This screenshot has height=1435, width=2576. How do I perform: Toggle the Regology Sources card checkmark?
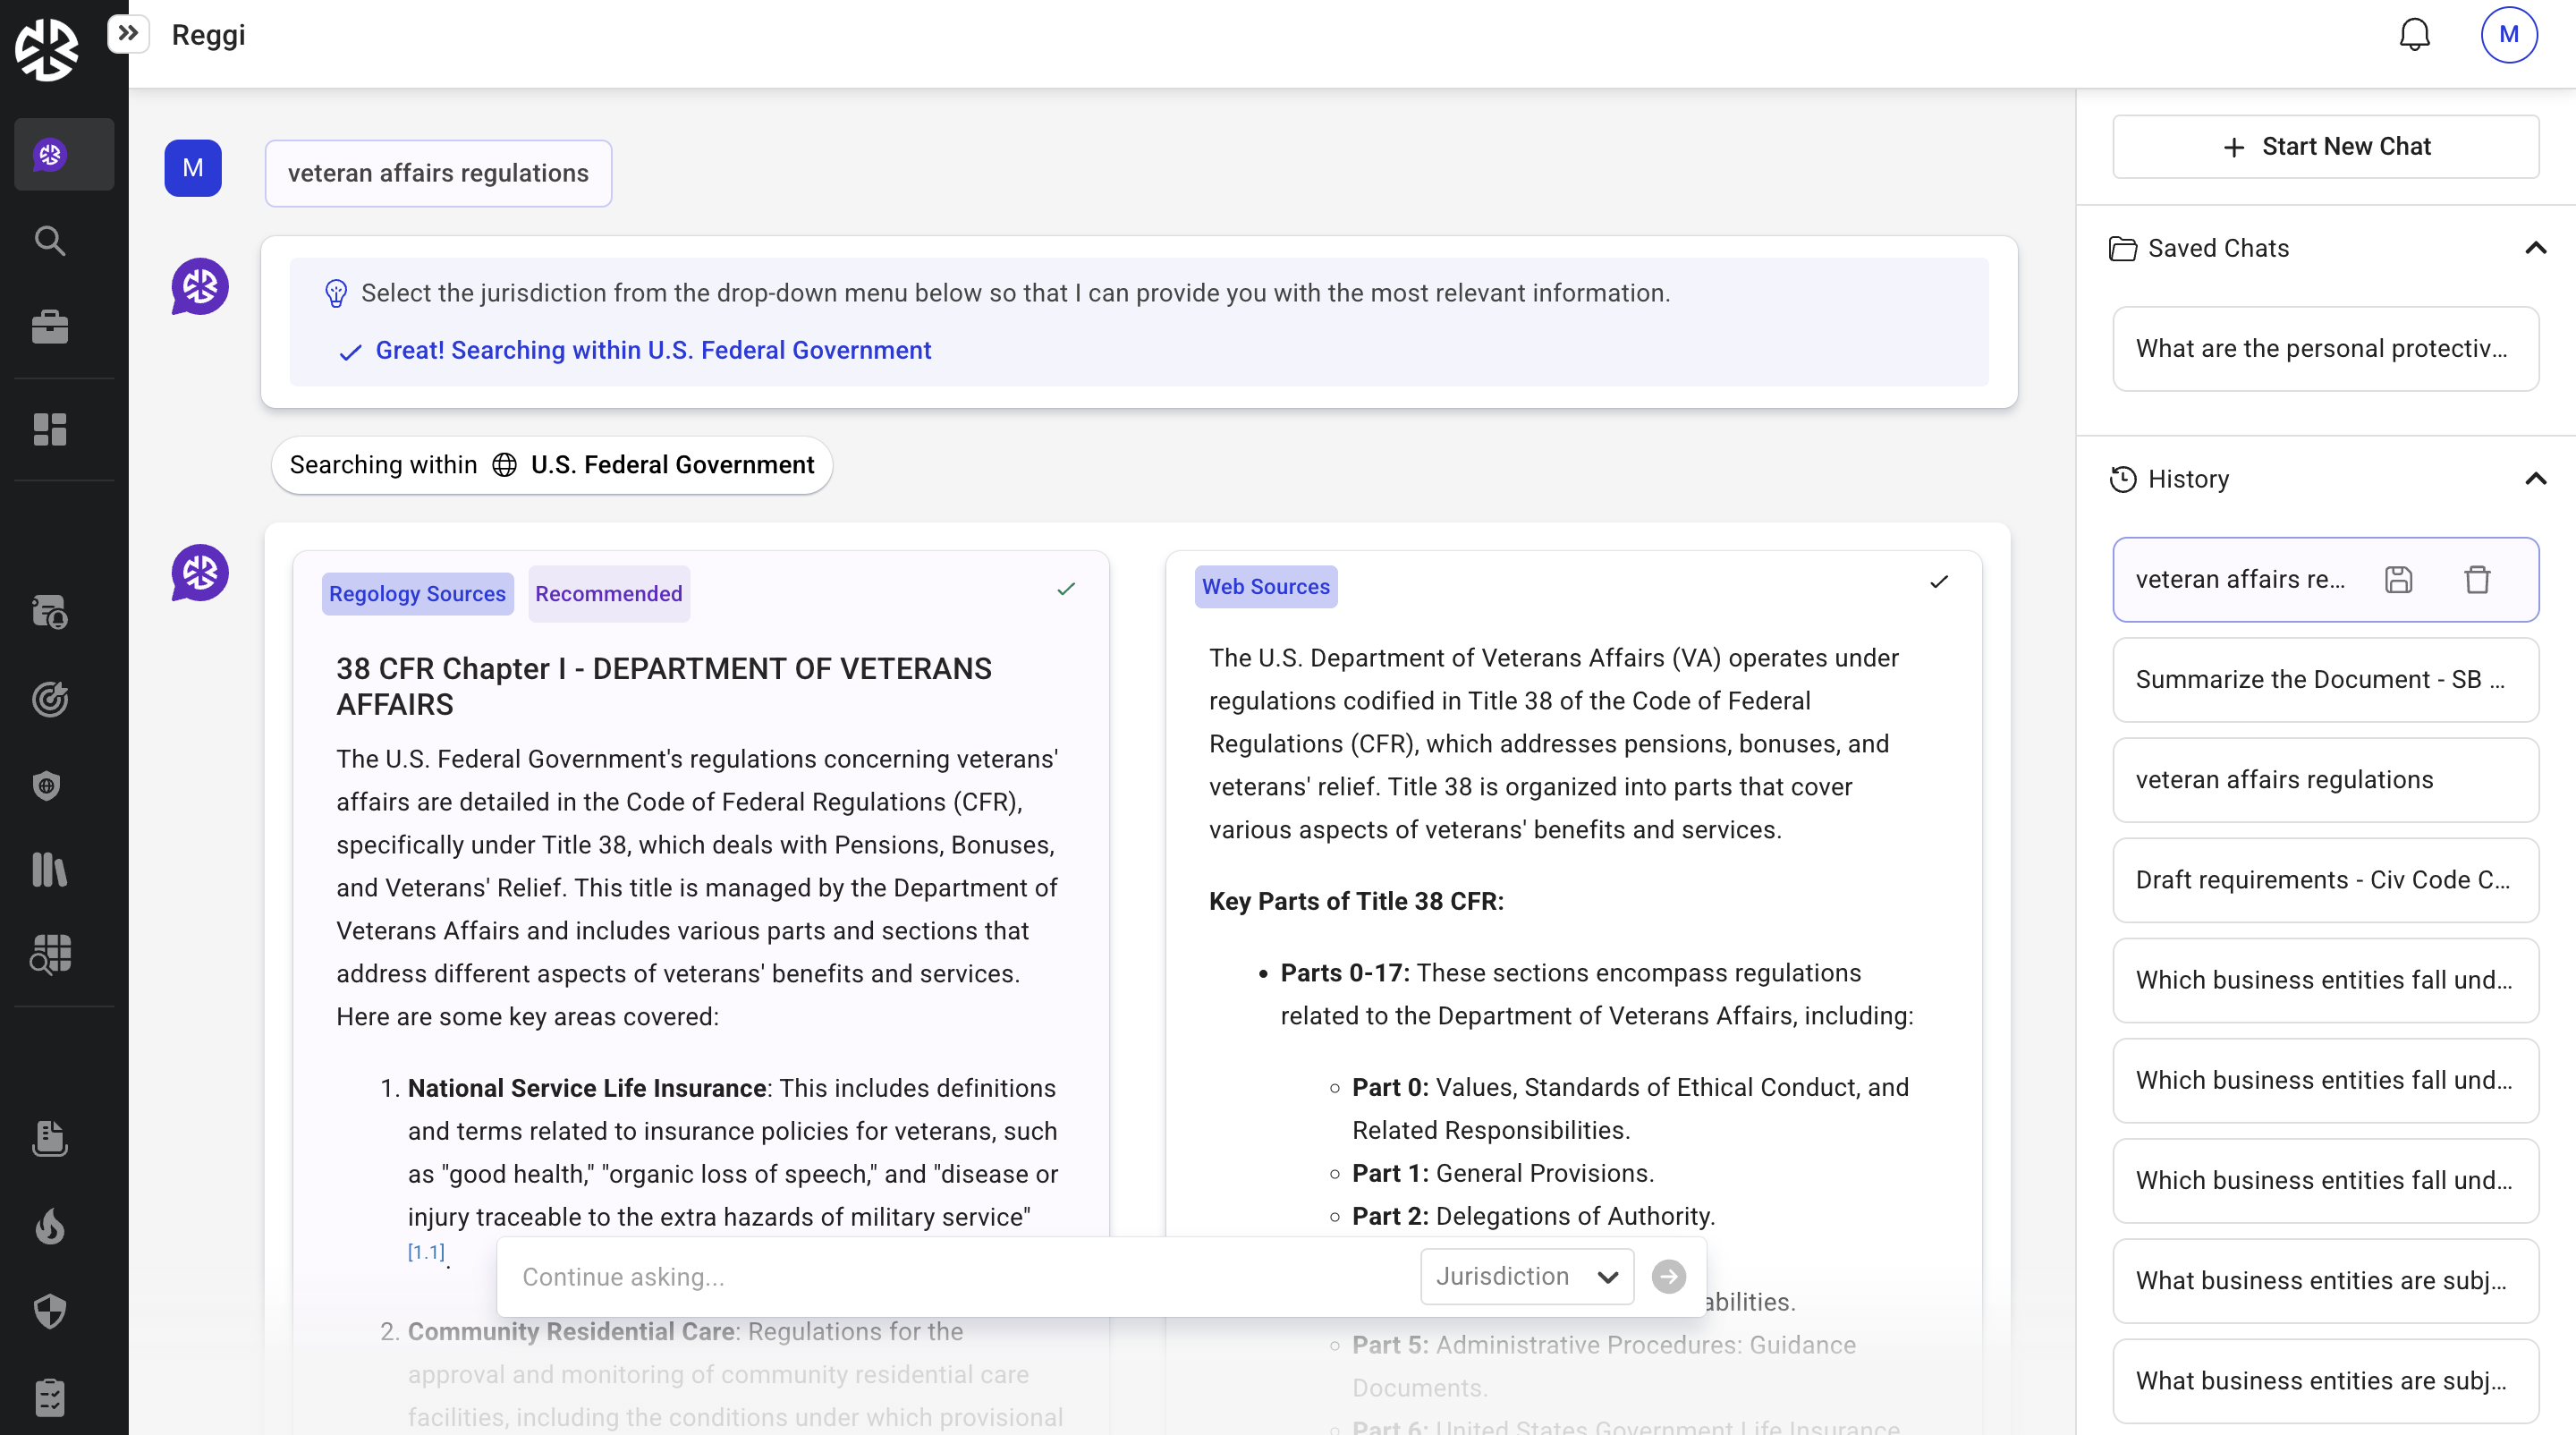[1066, 589]
